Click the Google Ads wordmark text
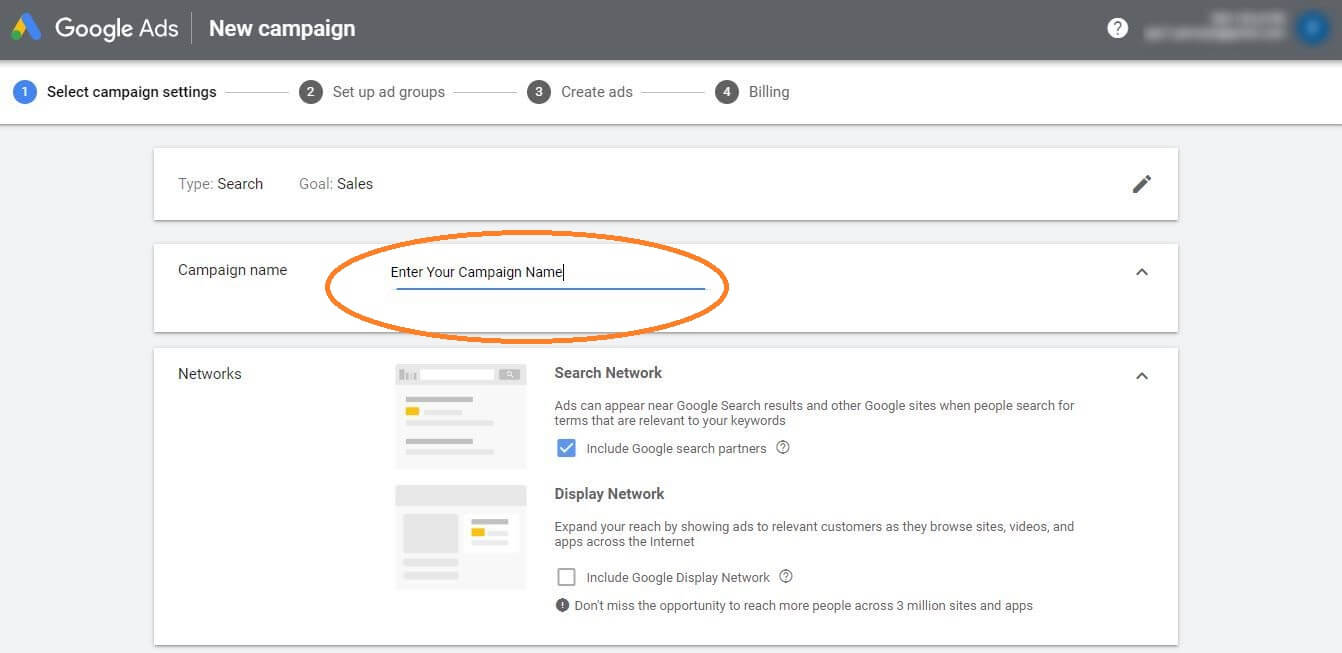 tap(117, 29)
